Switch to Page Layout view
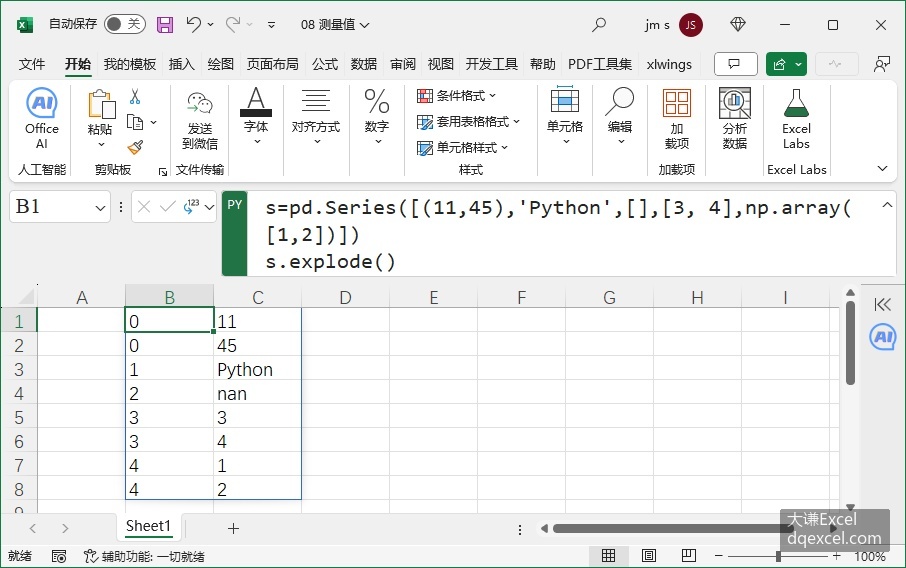The height and width of the screenshot is (568, 906). (649, 556)
